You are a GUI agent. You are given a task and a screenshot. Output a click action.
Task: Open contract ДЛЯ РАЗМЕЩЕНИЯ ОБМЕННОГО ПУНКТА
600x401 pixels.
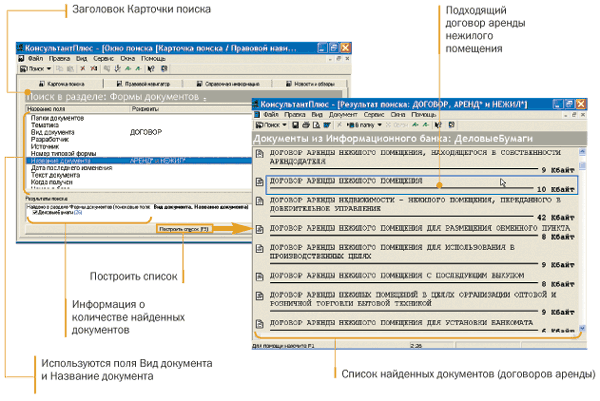[420, 228]
